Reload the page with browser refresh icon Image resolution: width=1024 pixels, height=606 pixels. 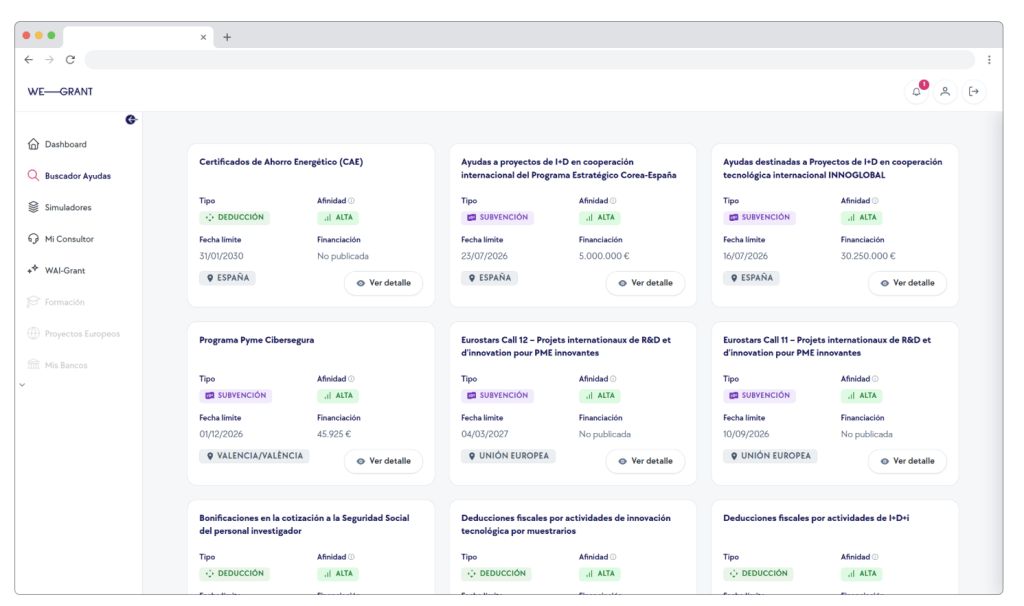[x=70, y=59]
